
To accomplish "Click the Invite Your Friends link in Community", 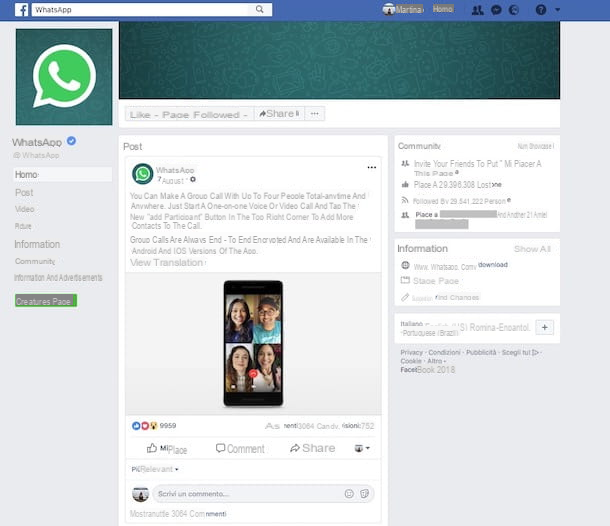I will click(477, 168).
